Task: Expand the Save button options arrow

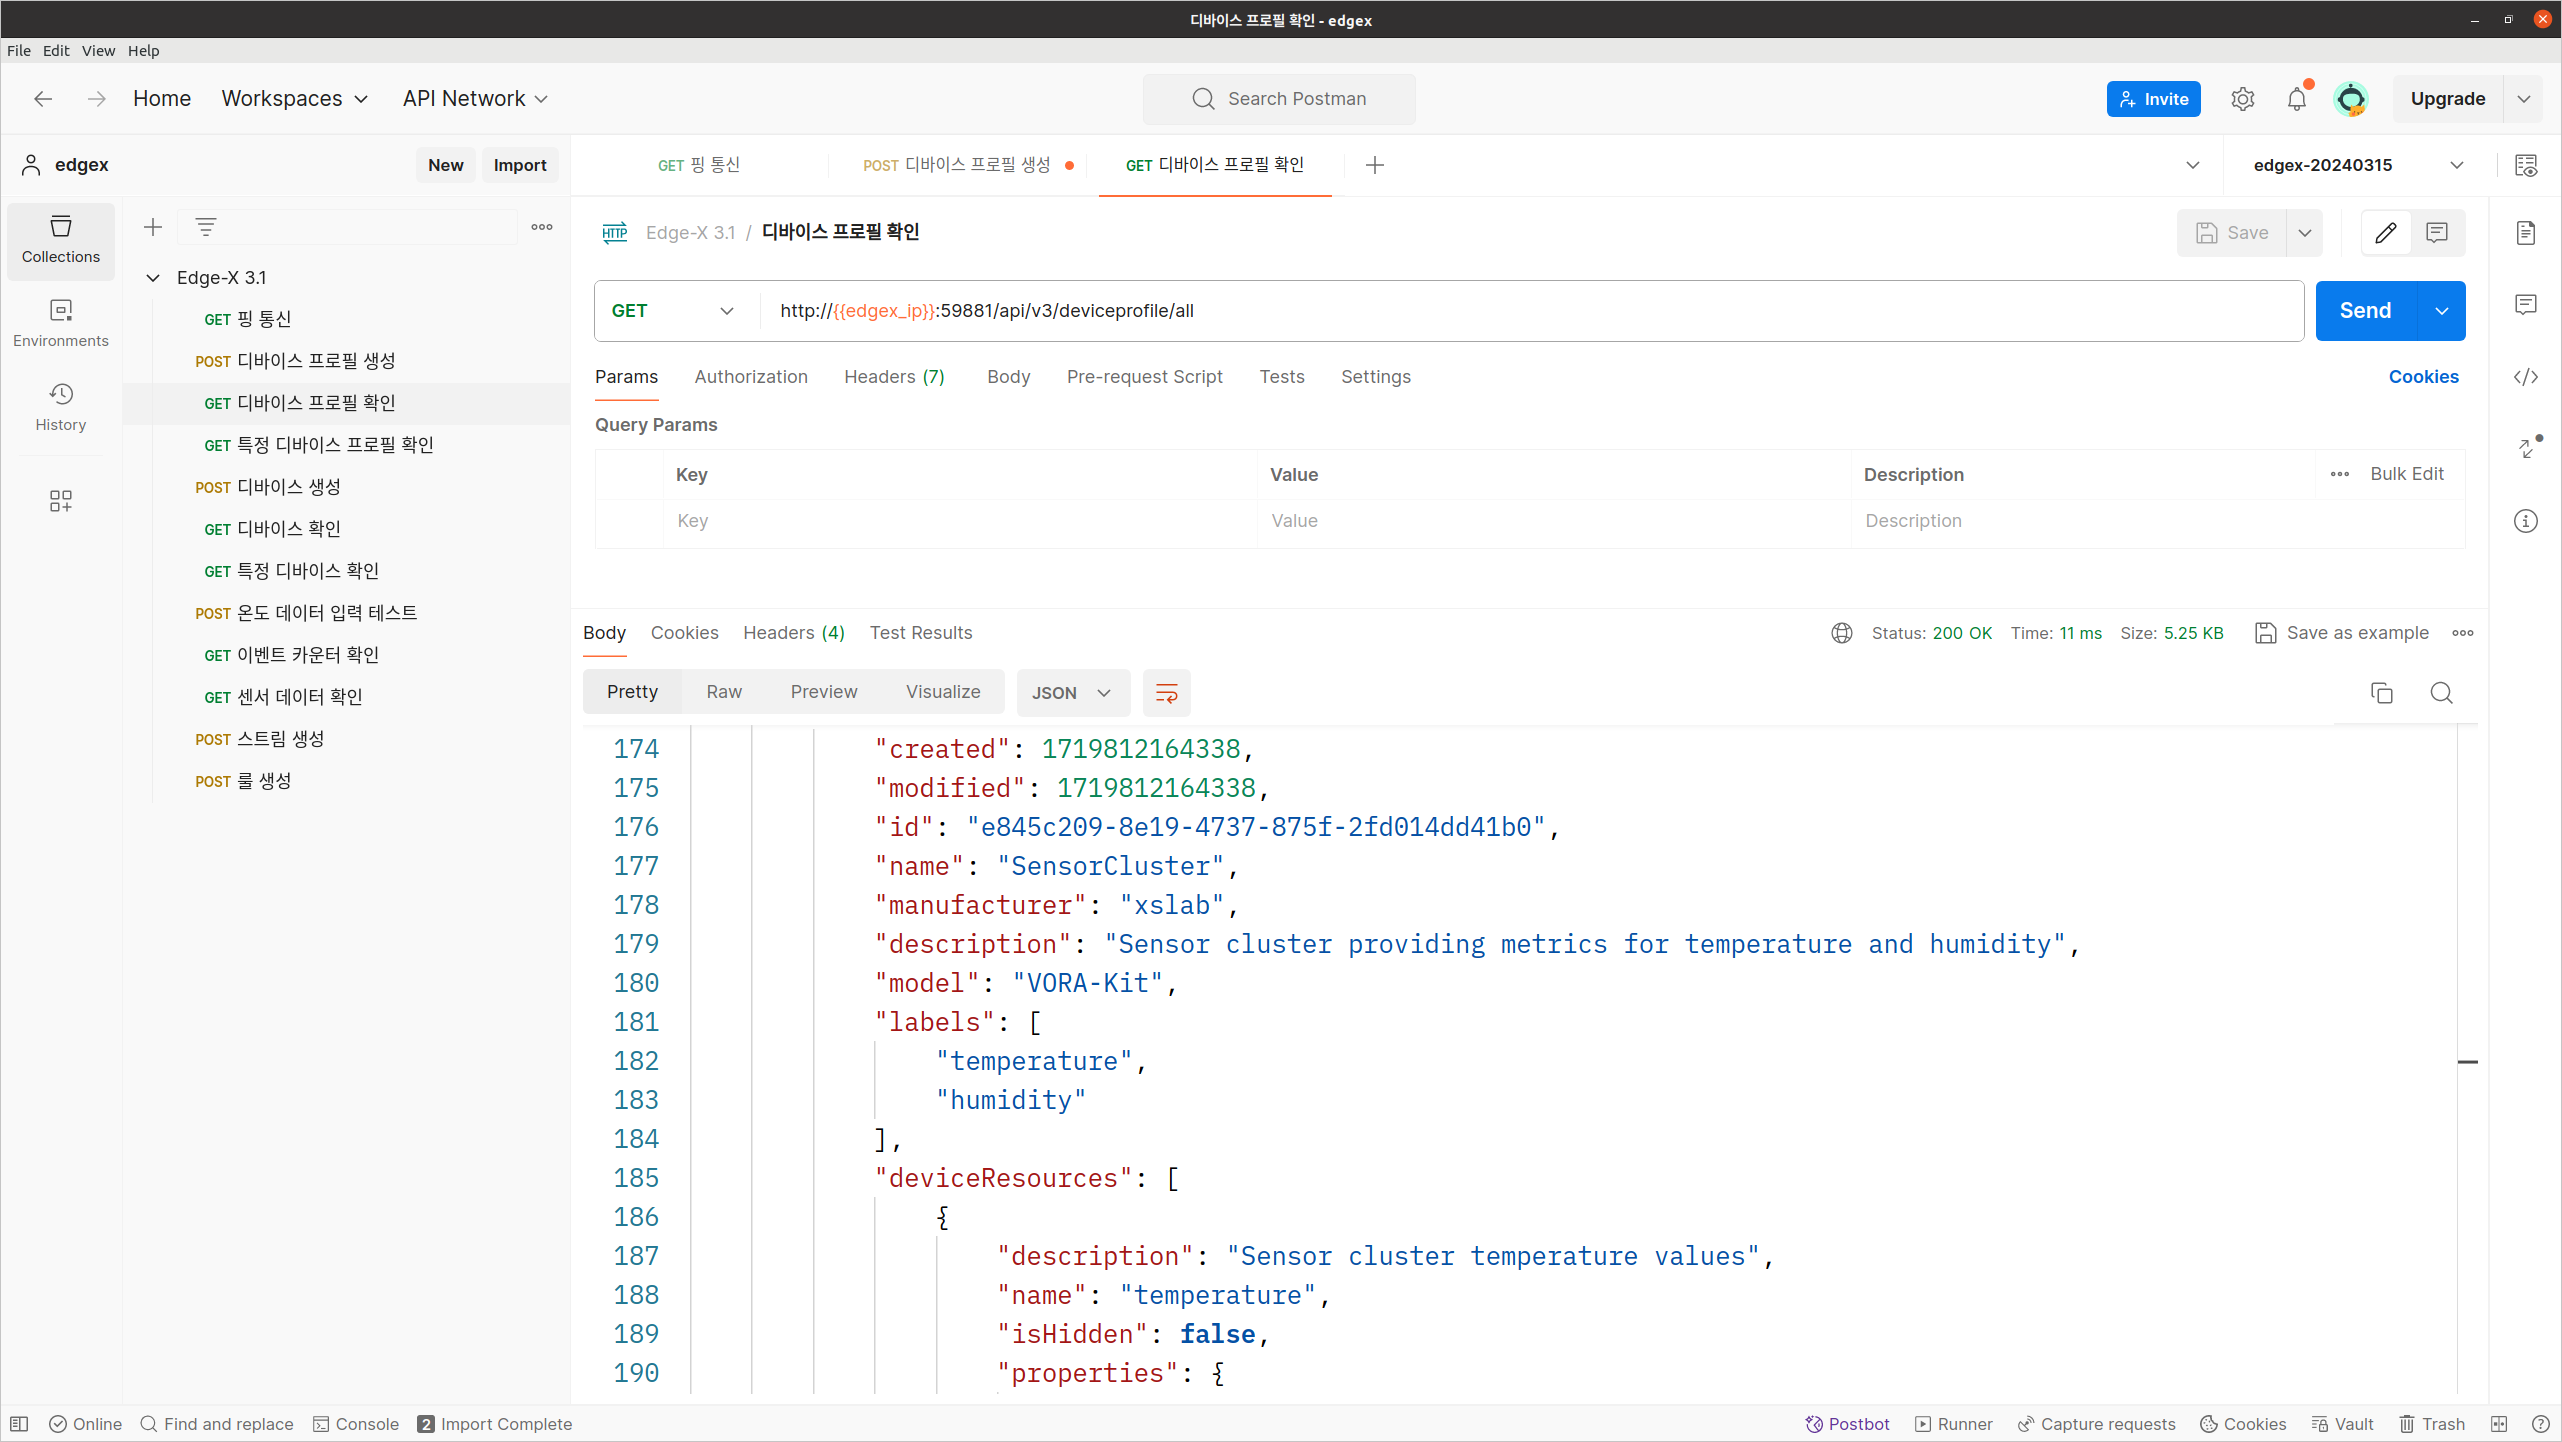Action: (2305, 233)
